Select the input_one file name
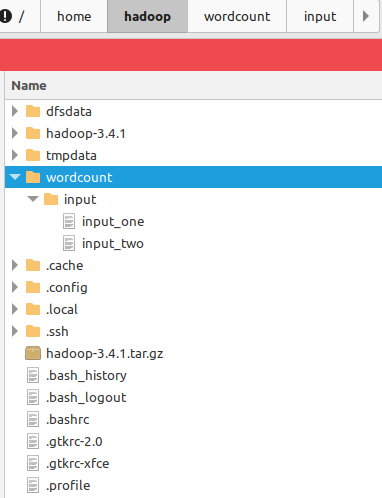 point(113,222)
